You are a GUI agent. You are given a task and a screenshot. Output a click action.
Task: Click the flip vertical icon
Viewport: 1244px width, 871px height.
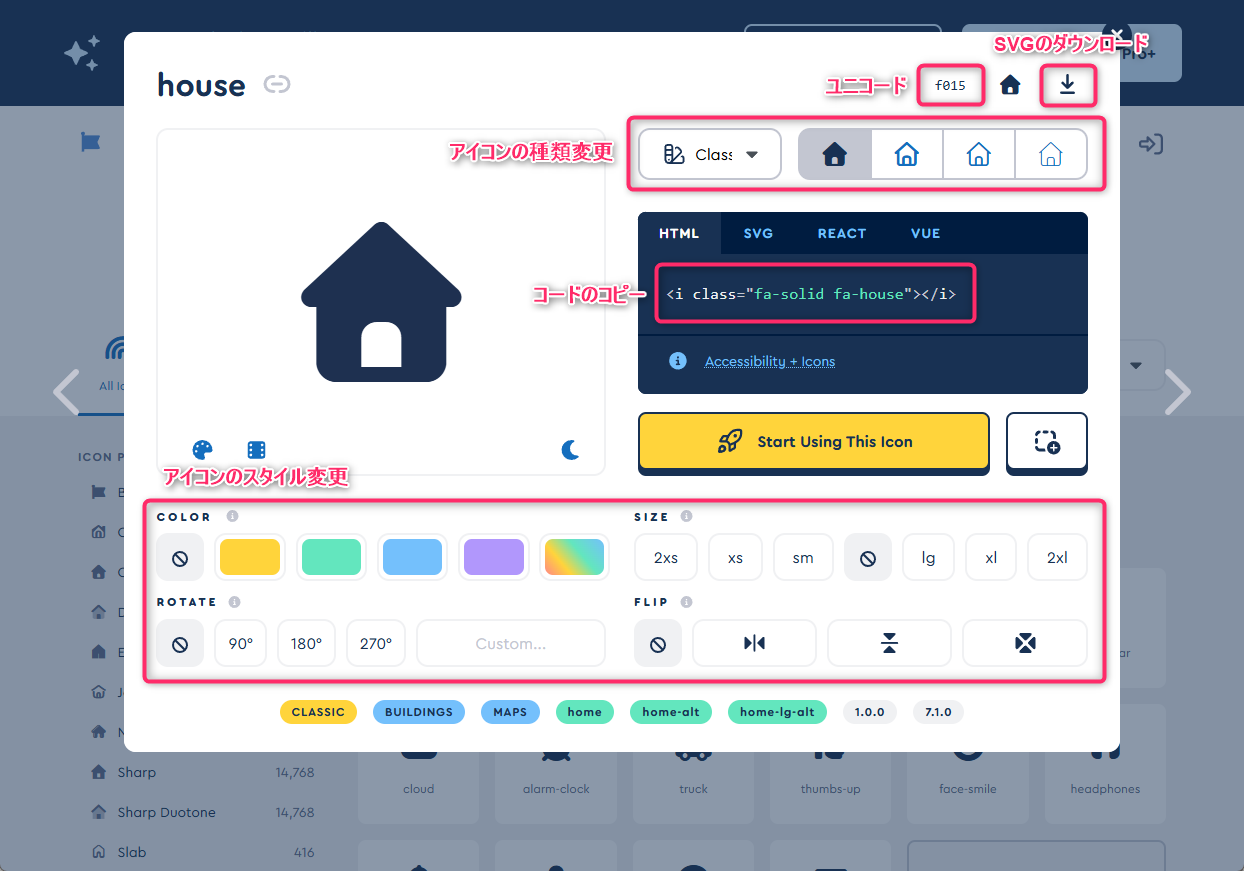(889, 643)
